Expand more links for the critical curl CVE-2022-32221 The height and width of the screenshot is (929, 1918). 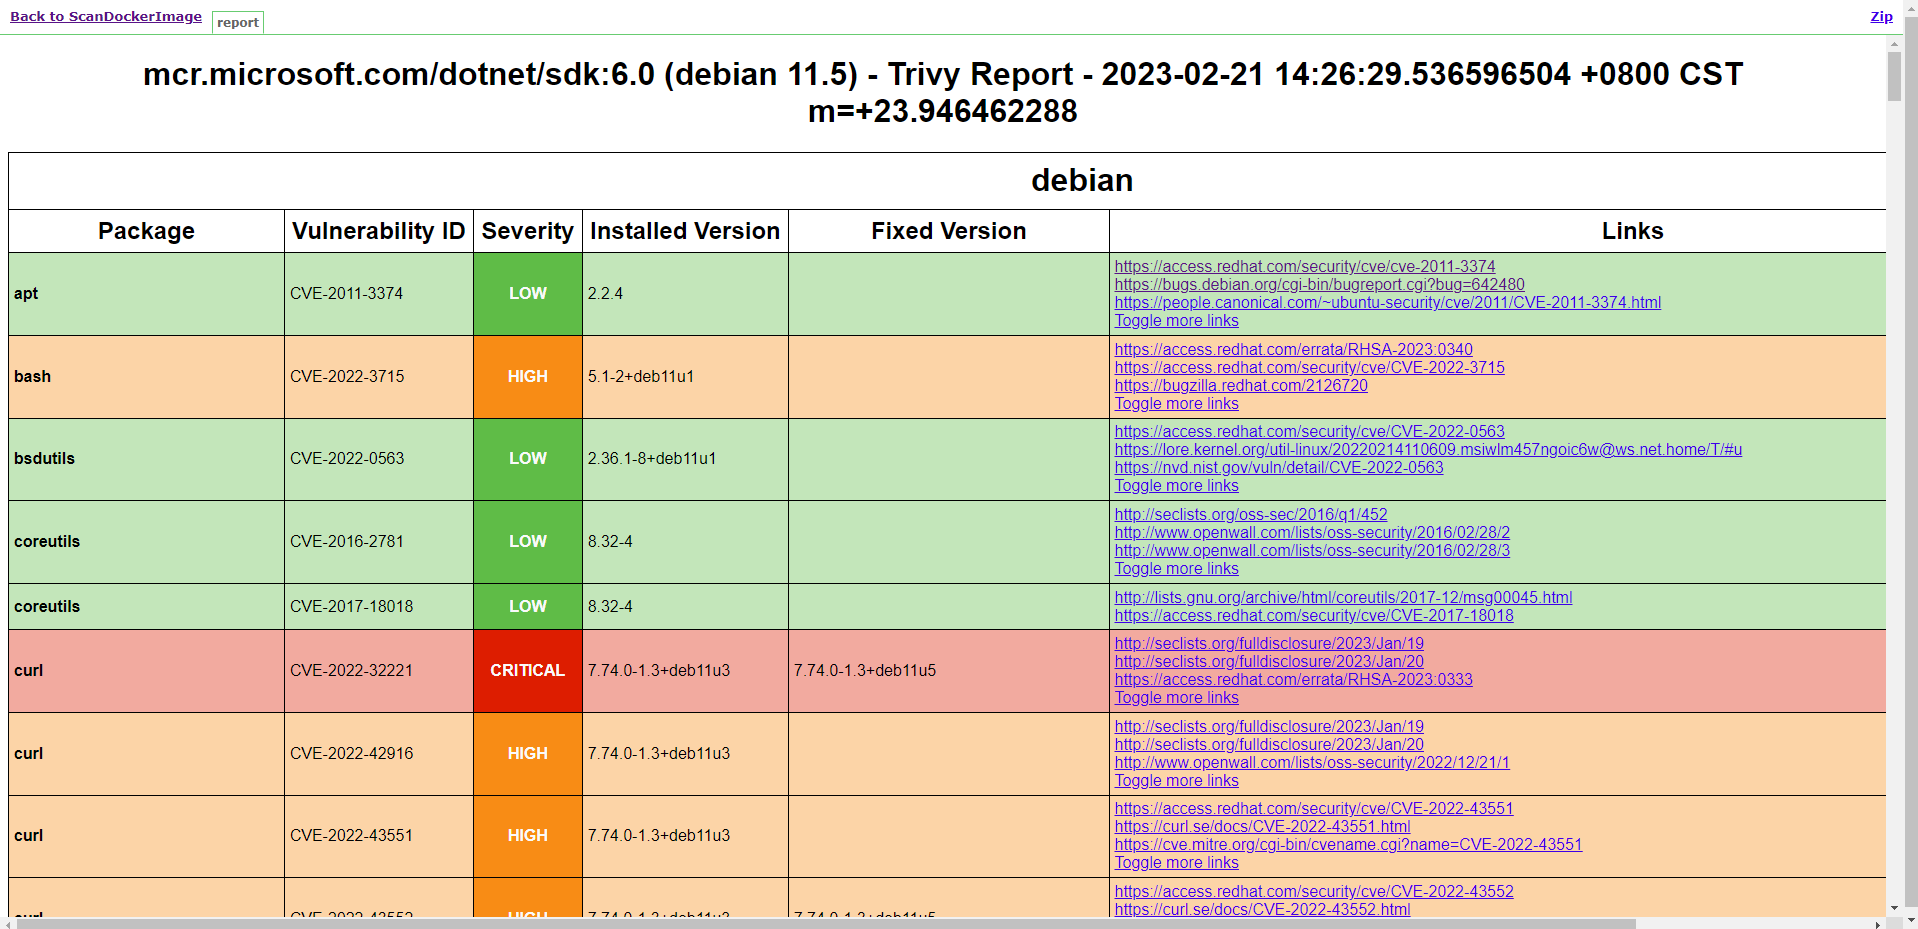[1175, 697]
